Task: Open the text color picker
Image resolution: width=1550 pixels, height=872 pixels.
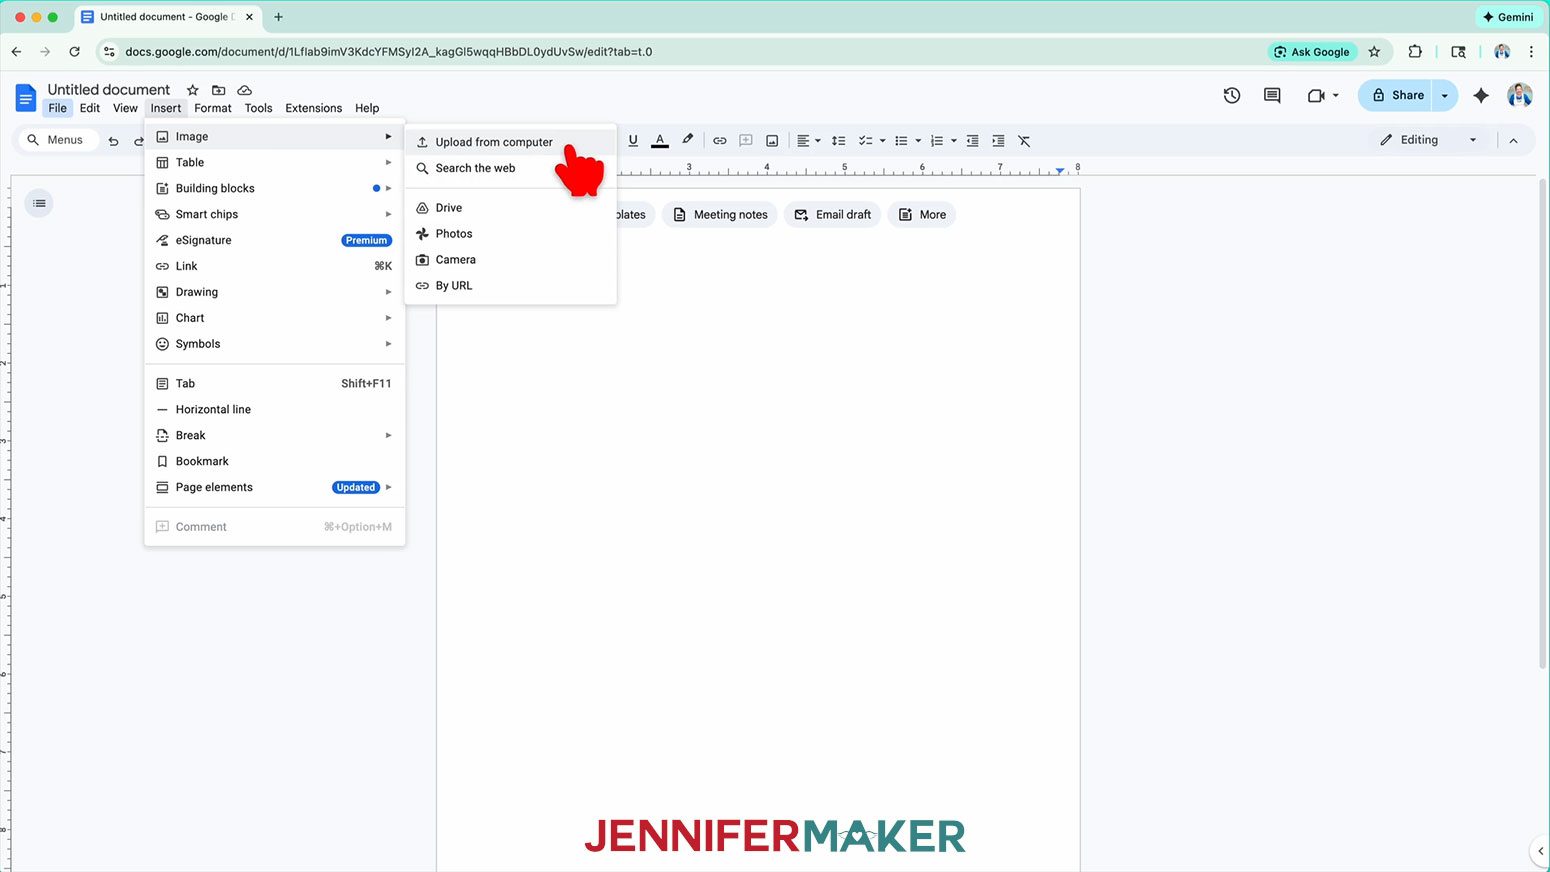Action: (660, 141)
